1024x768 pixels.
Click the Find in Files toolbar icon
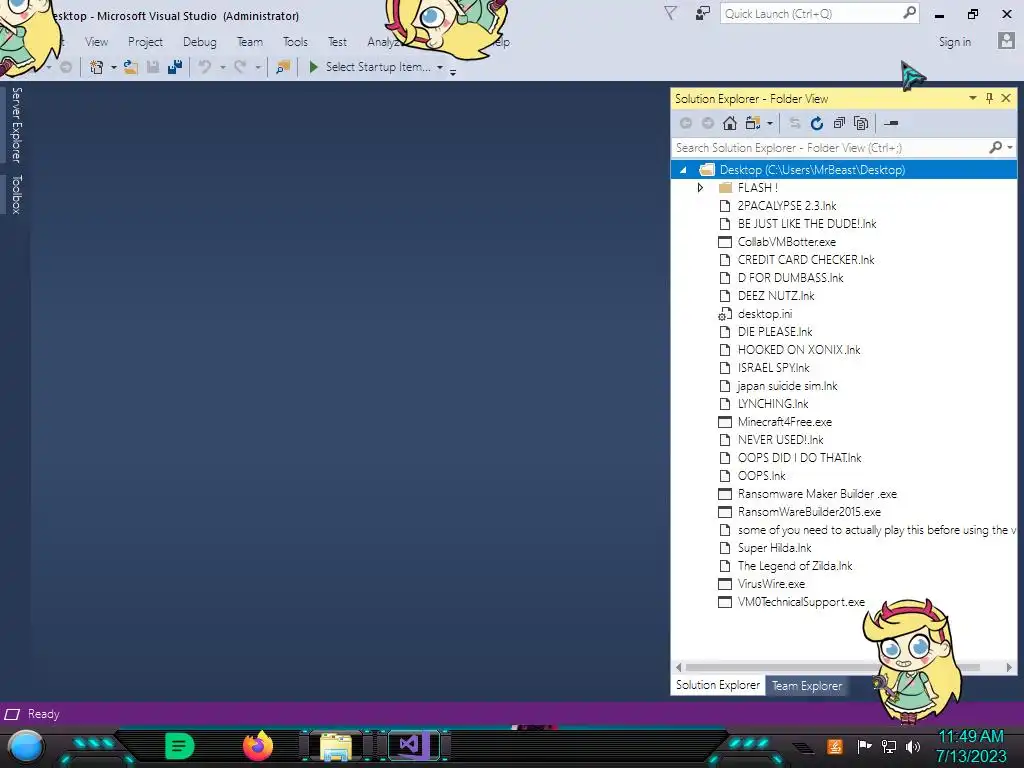point(283,67)
